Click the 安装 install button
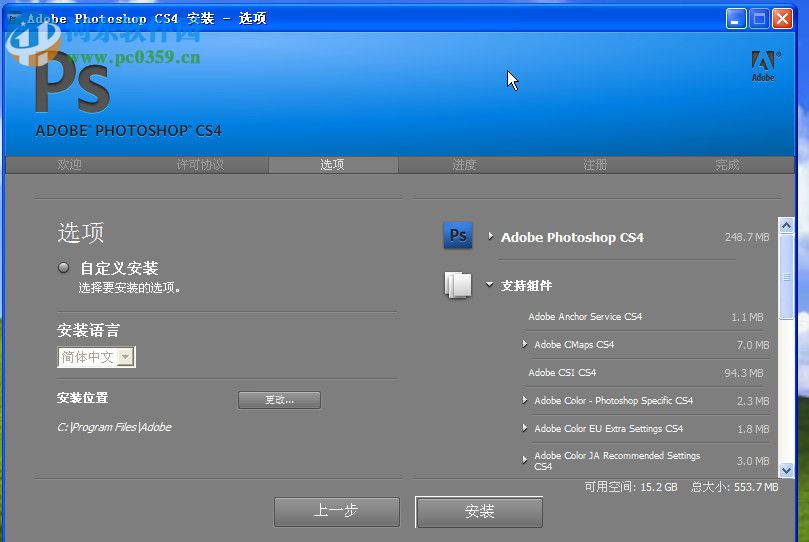809x542 pixels. pos(479,512)
